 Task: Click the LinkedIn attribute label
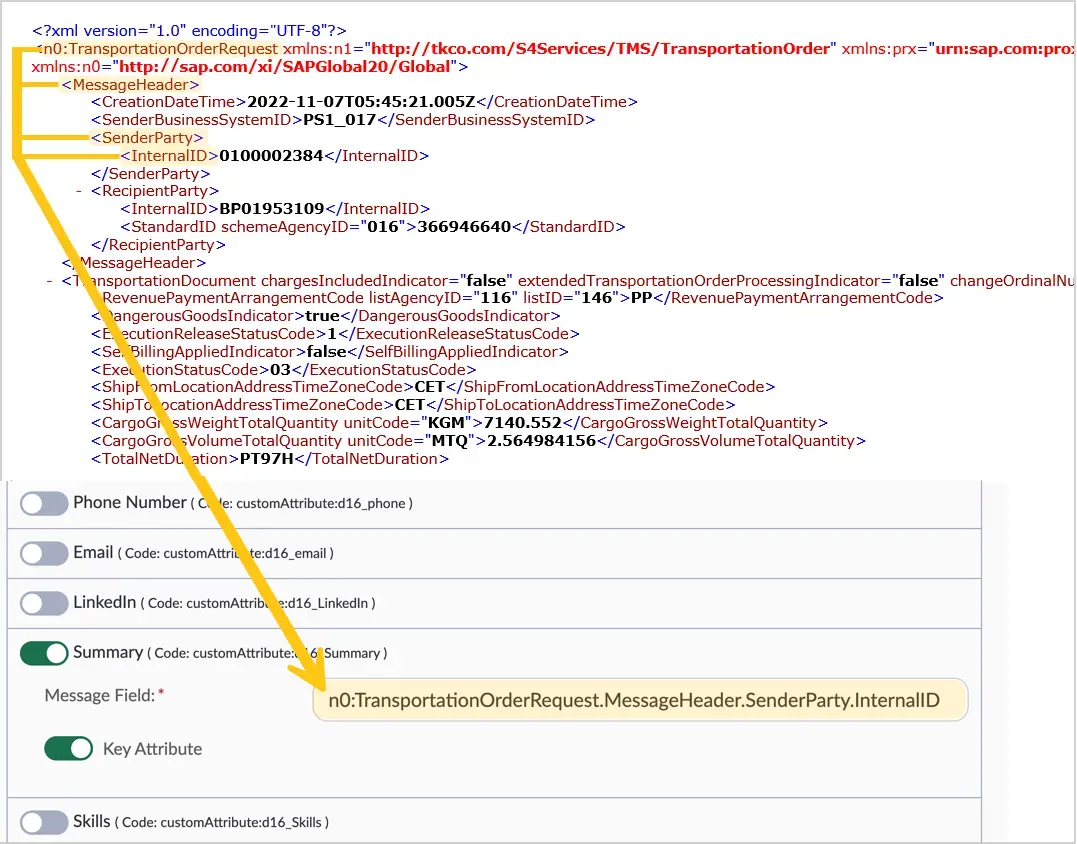click(104, 602)
